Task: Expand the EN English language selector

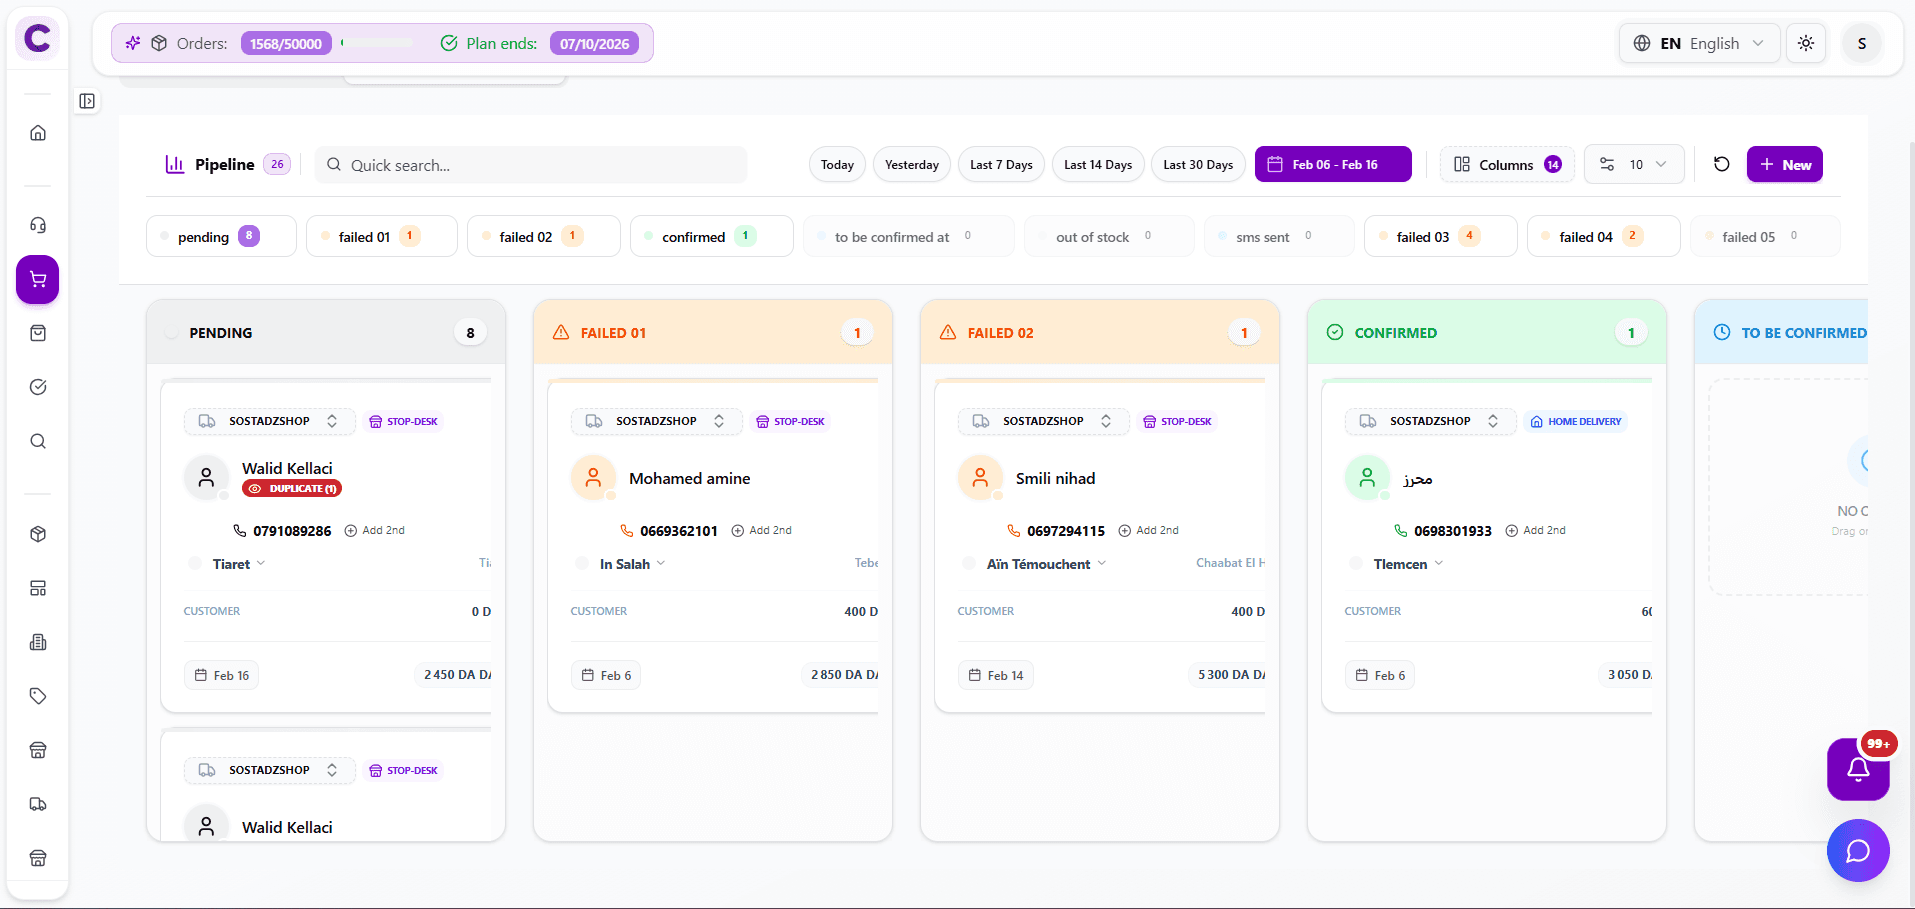Action: [1698, 43]
